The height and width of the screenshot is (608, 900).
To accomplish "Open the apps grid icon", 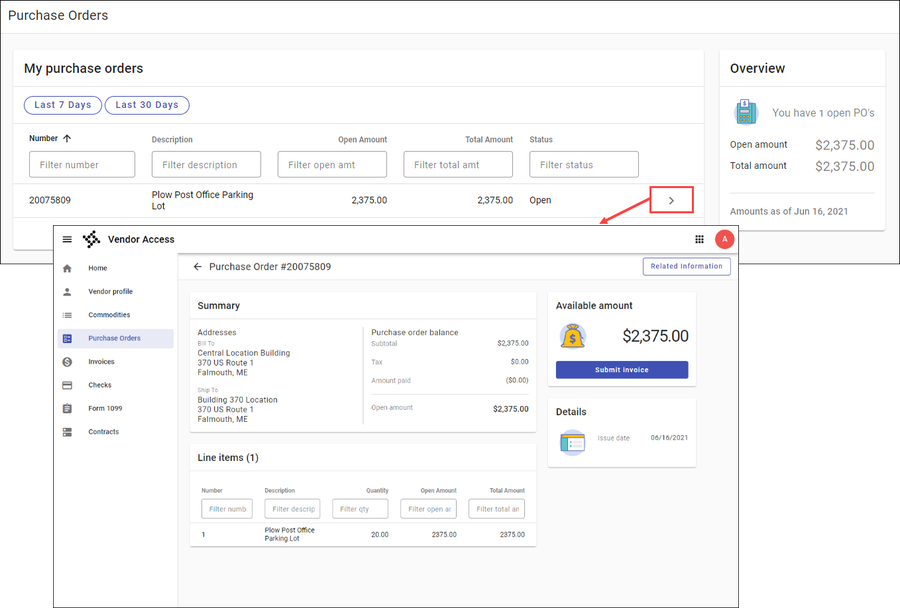I will [x=699, y=239].
